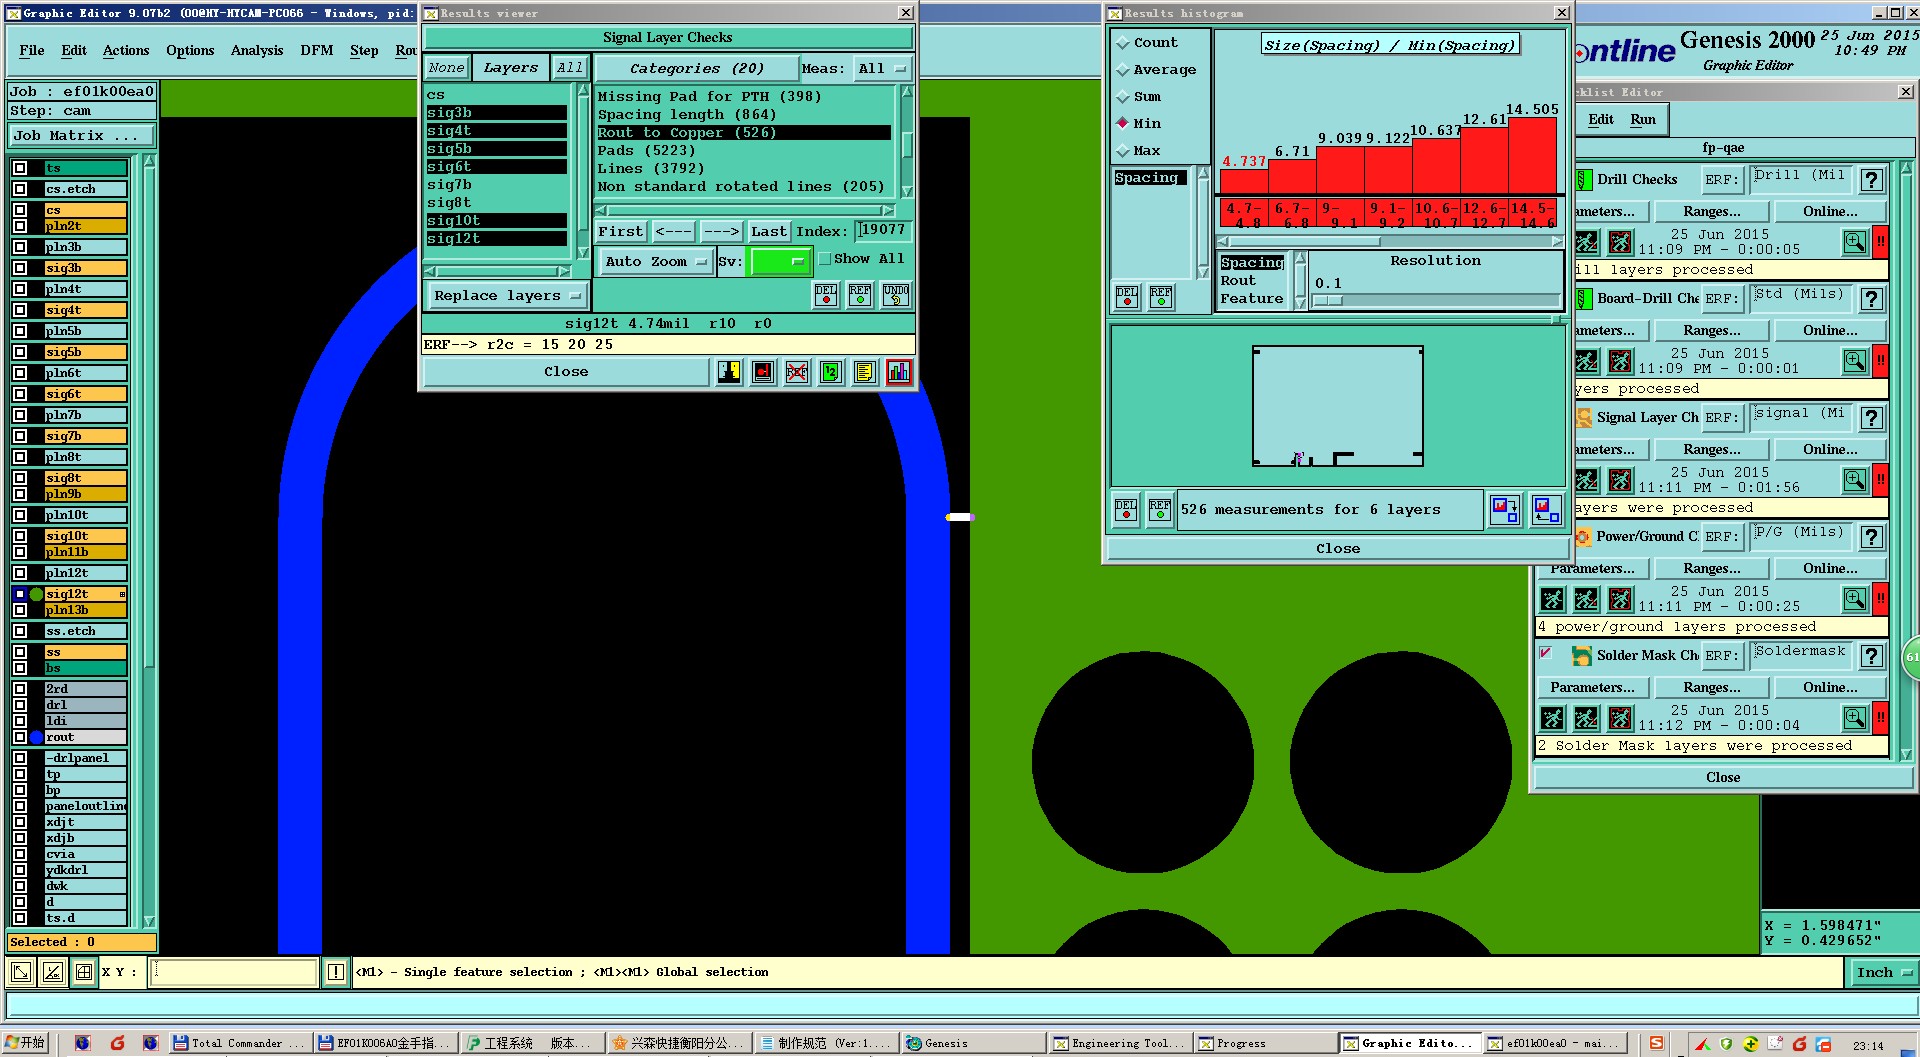Toggle visibility box of layer drl
The height and width of the screenshot is (1057, 1920).
pyautogui.click(x=20, y=705)
